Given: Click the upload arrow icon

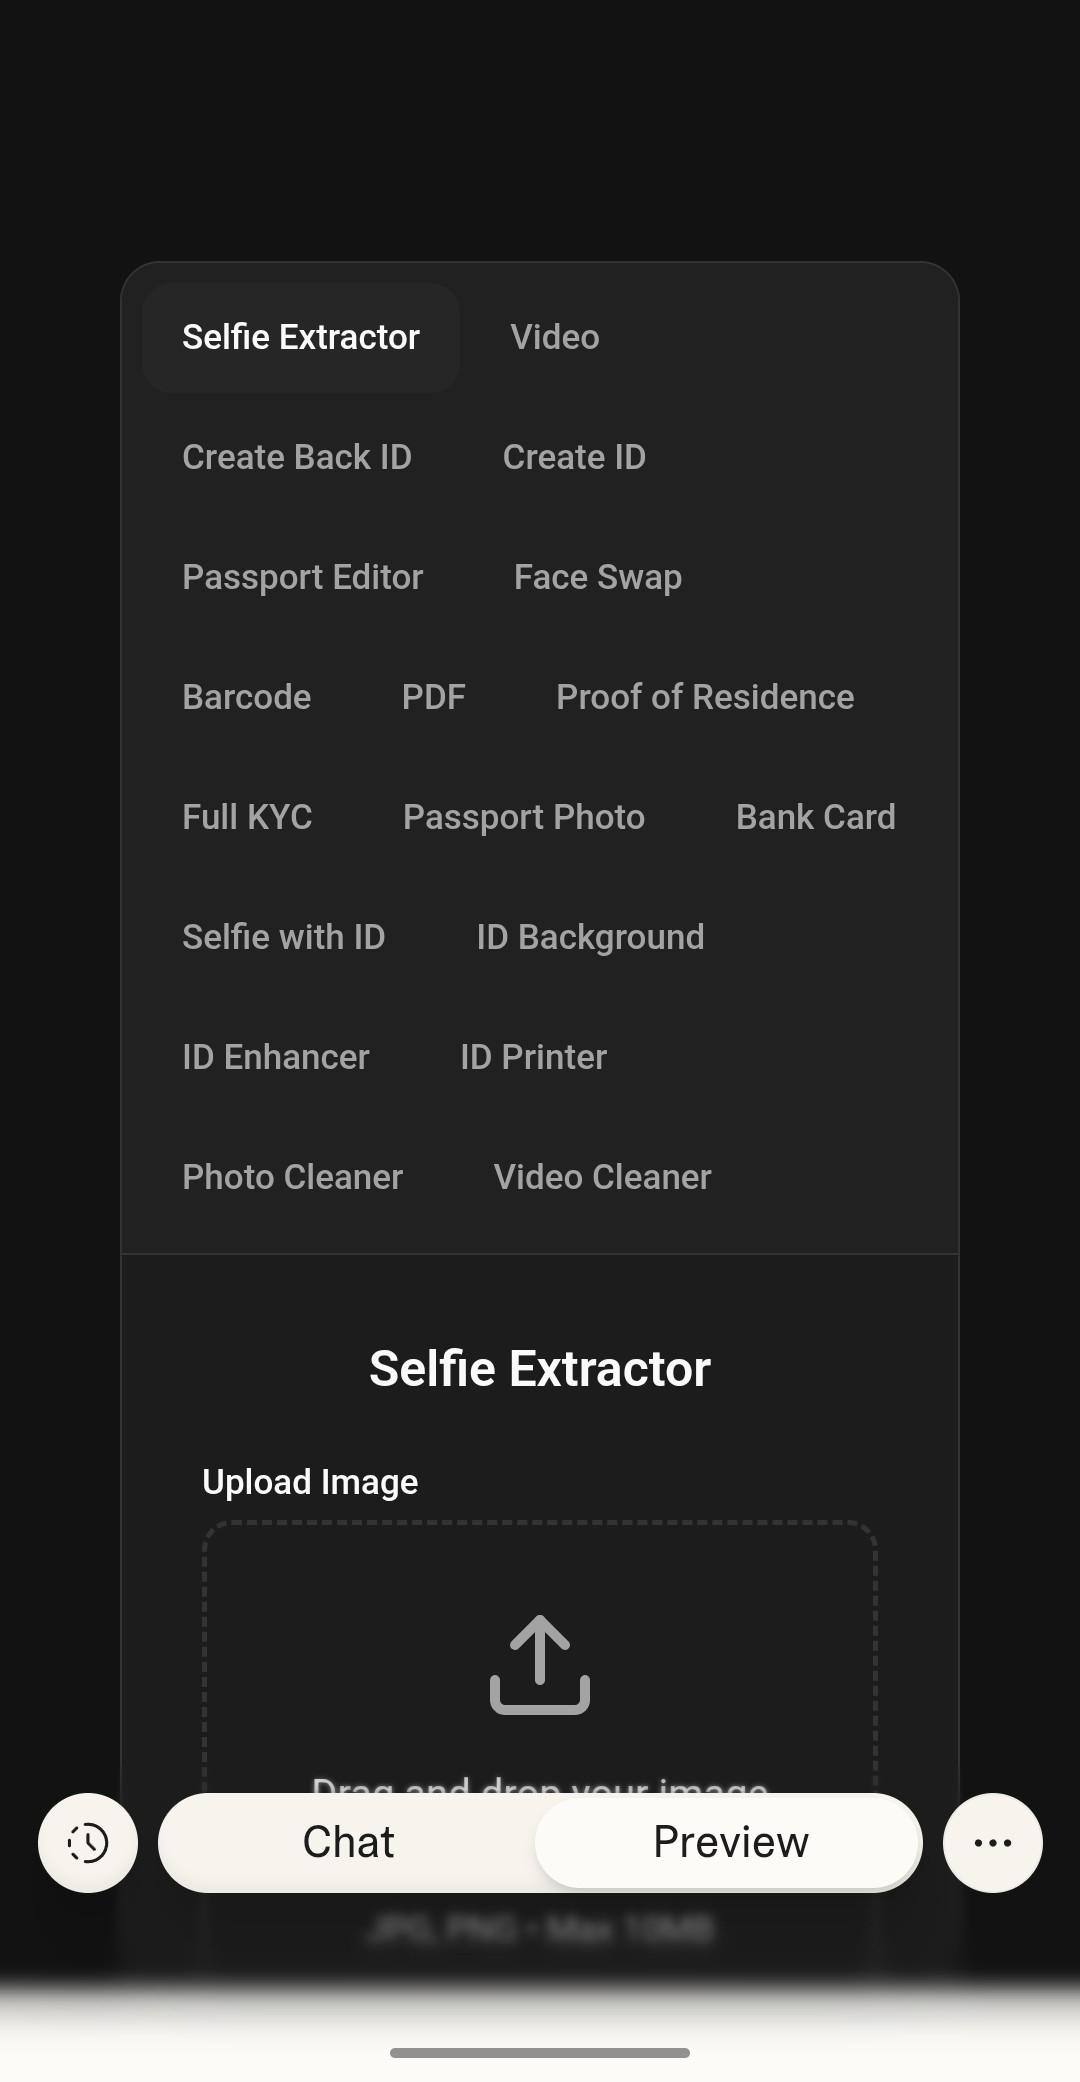Looking at the screenshot, I should [540, 1664].
